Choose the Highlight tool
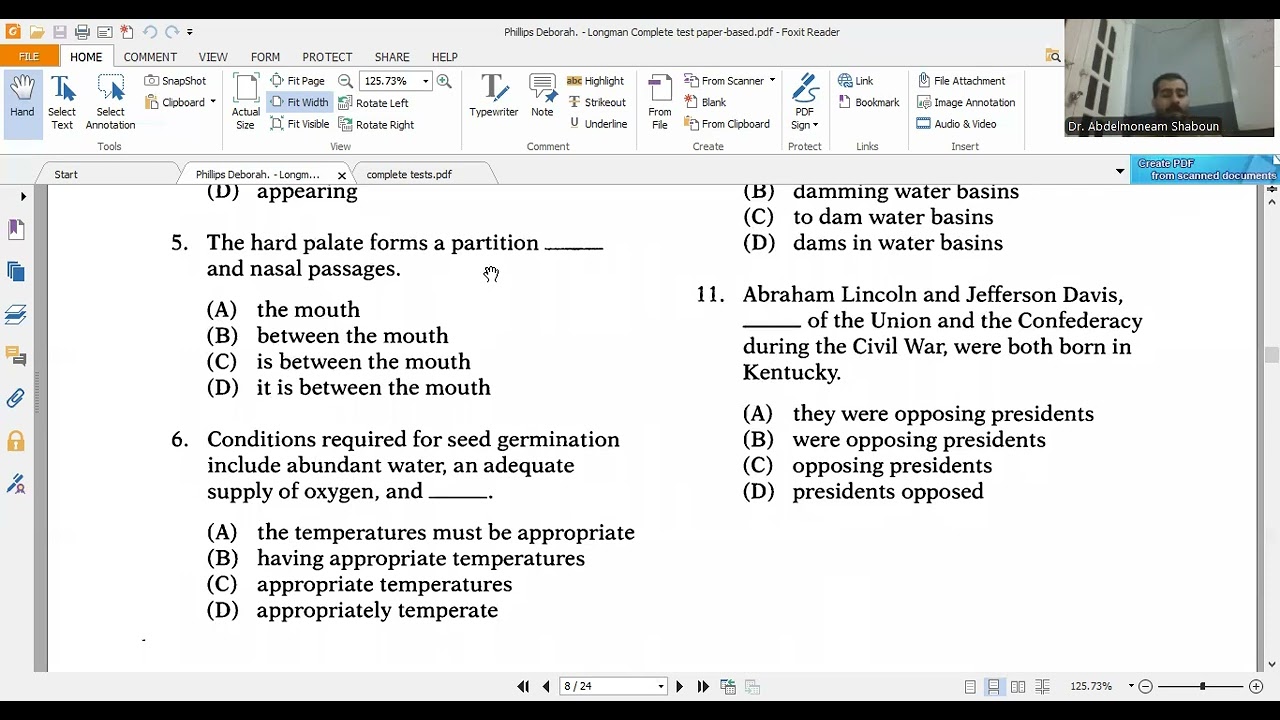1280x720 pixels. click(595, 81)
